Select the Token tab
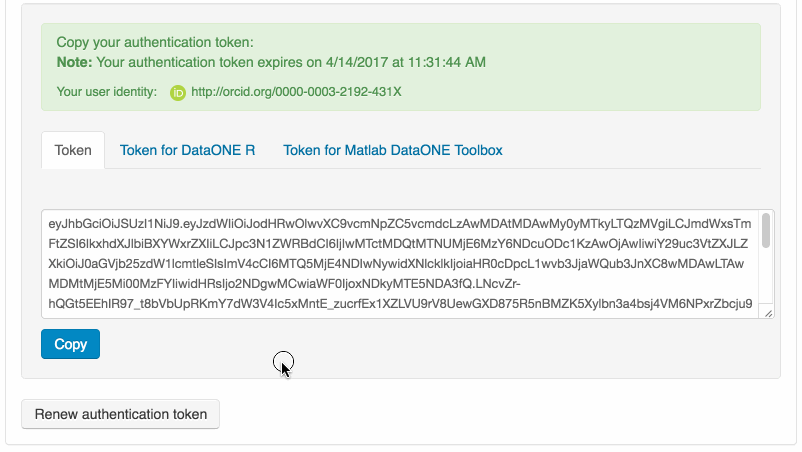 (x=73, y=150)
